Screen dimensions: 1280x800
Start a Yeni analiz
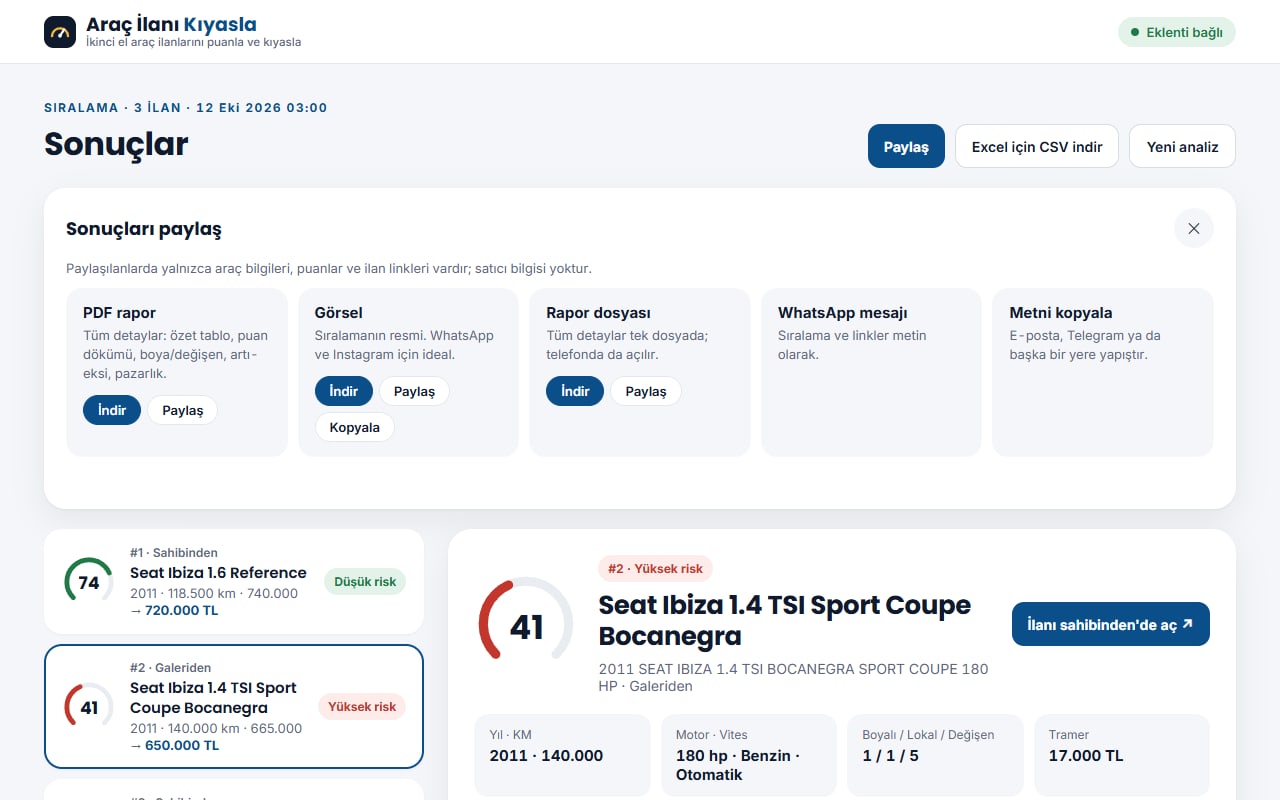[1182, 146]
